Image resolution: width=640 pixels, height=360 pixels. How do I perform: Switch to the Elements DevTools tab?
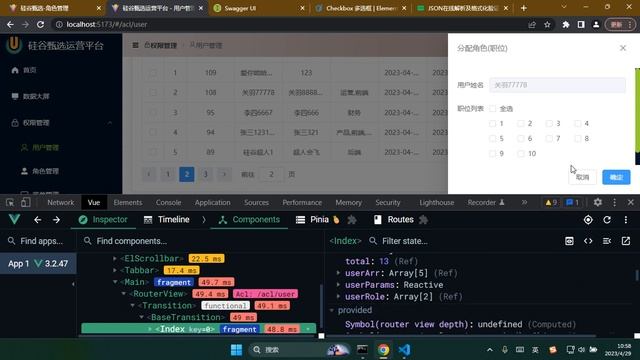coord(128,202)
